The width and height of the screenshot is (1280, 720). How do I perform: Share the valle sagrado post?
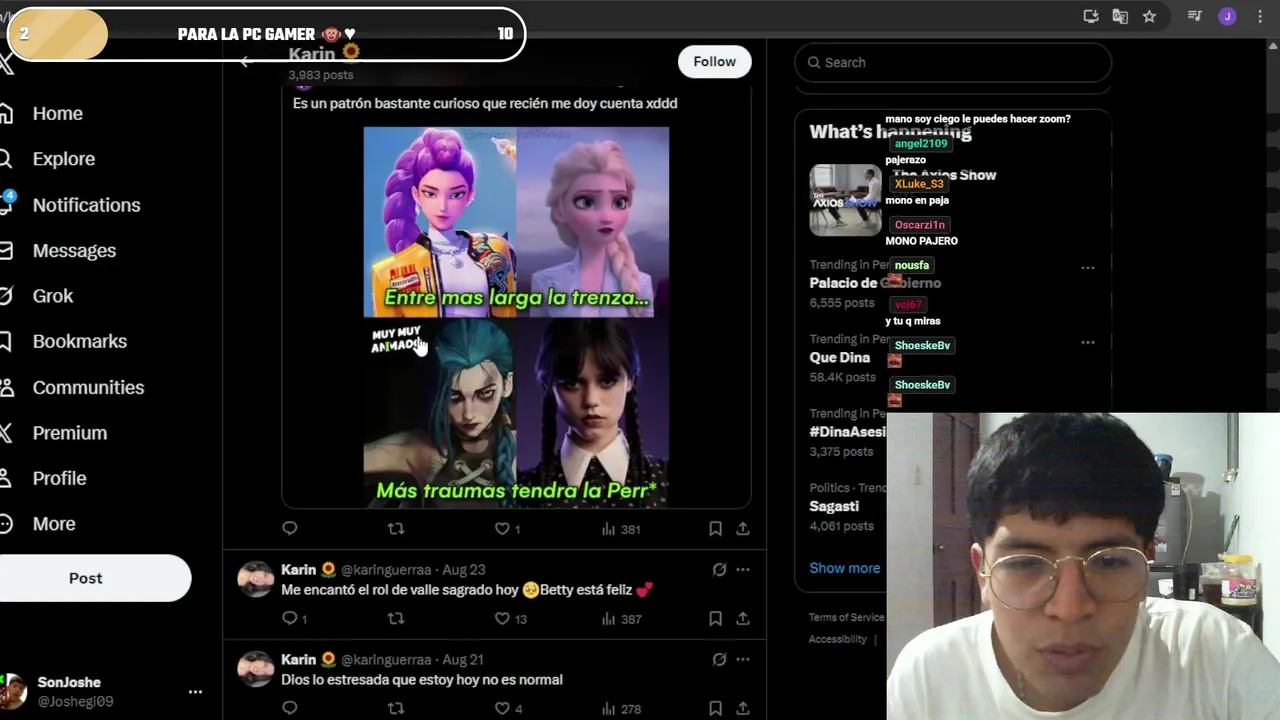[x=743, y=619]
